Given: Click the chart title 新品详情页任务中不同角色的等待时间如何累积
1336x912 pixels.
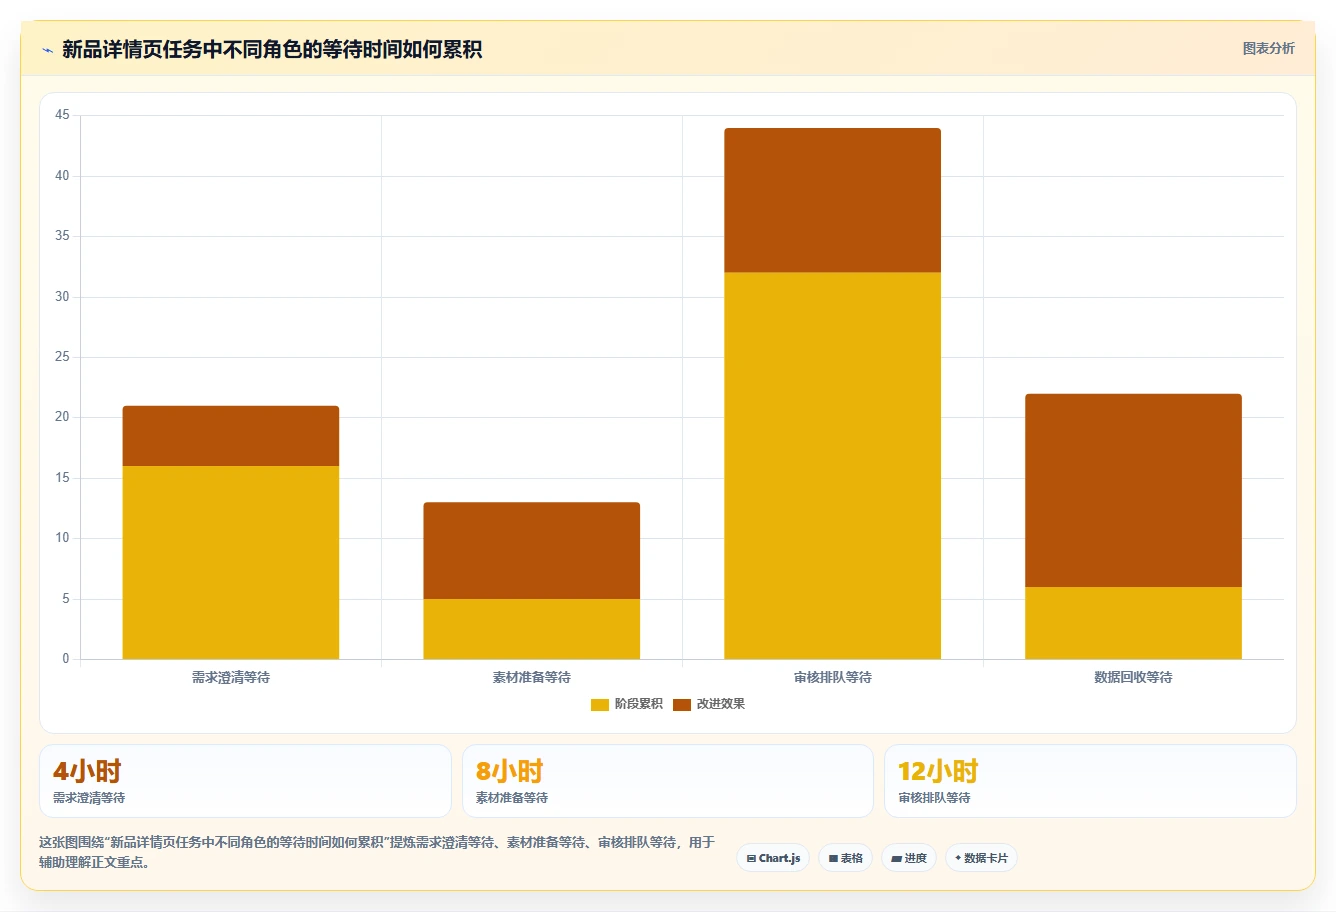Looking at the screenshot, I should click(x=272, y=50).
